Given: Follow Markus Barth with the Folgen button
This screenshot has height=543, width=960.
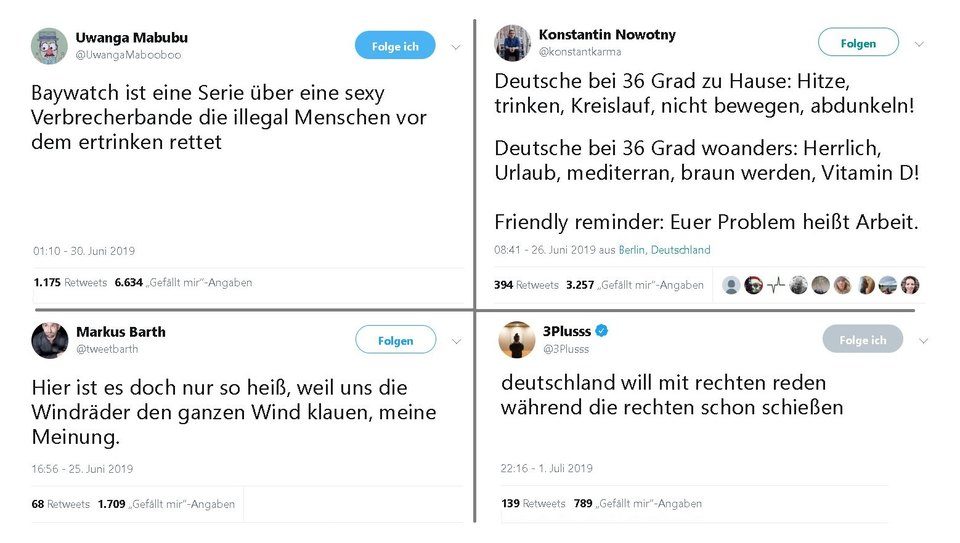Looking at the screenshot, I should [396, 340].
